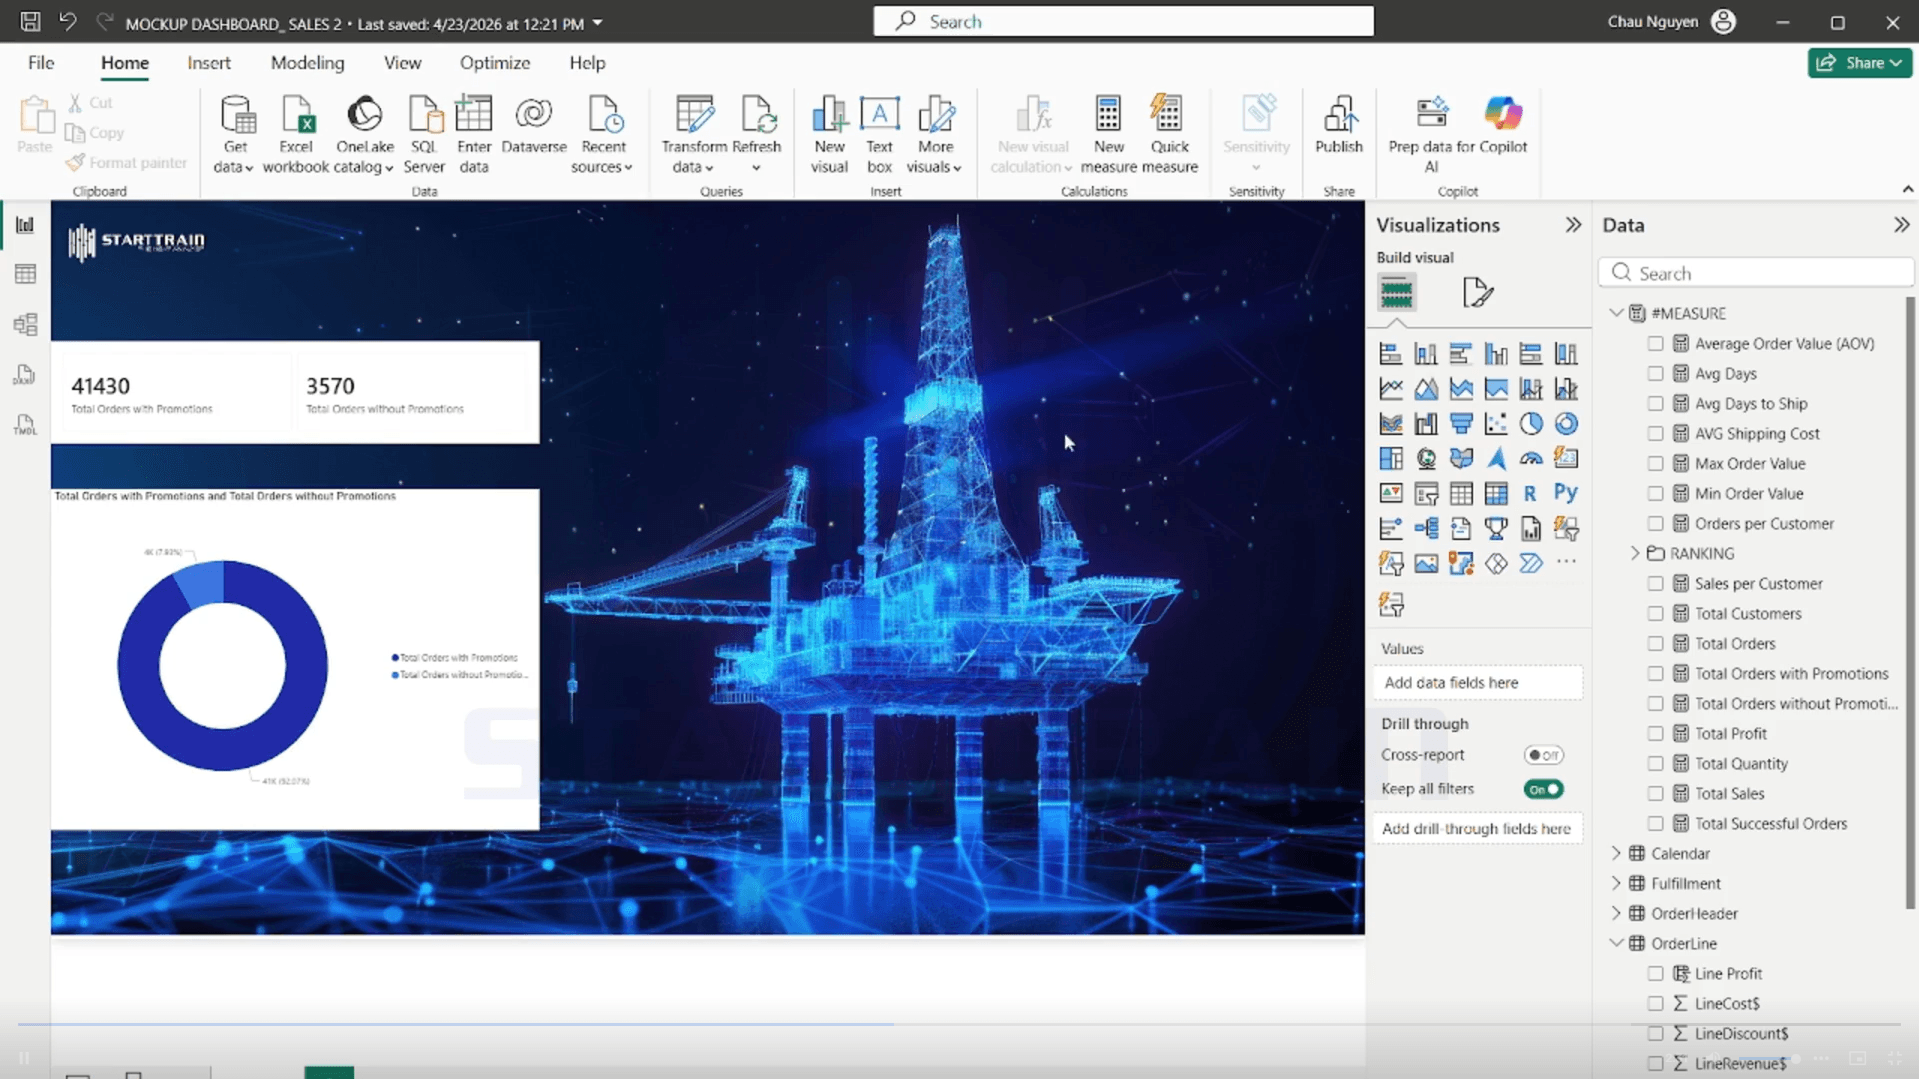The height and width of the screenshot is (1079, 1919).
Task: Add the KPI visual
Action: (1390, 494)
